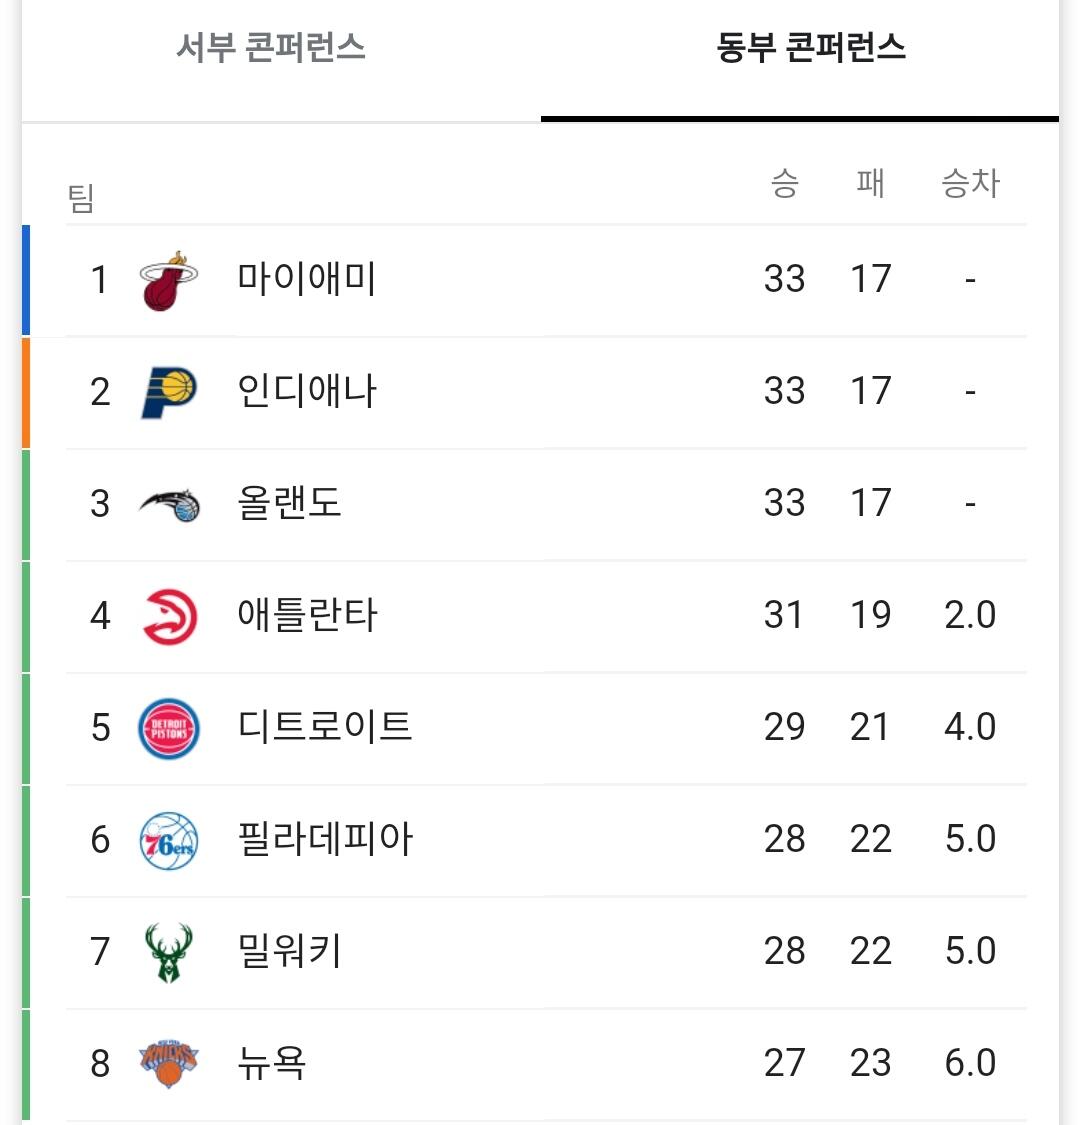1080x1125 pixels.
Task: Open the 인디애나 team link
Action: [307, 390]
